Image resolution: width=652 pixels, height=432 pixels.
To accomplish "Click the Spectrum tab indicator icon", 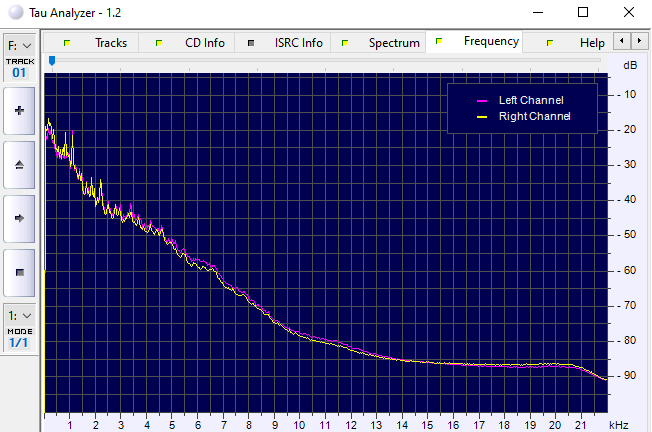I will point(345,43).
